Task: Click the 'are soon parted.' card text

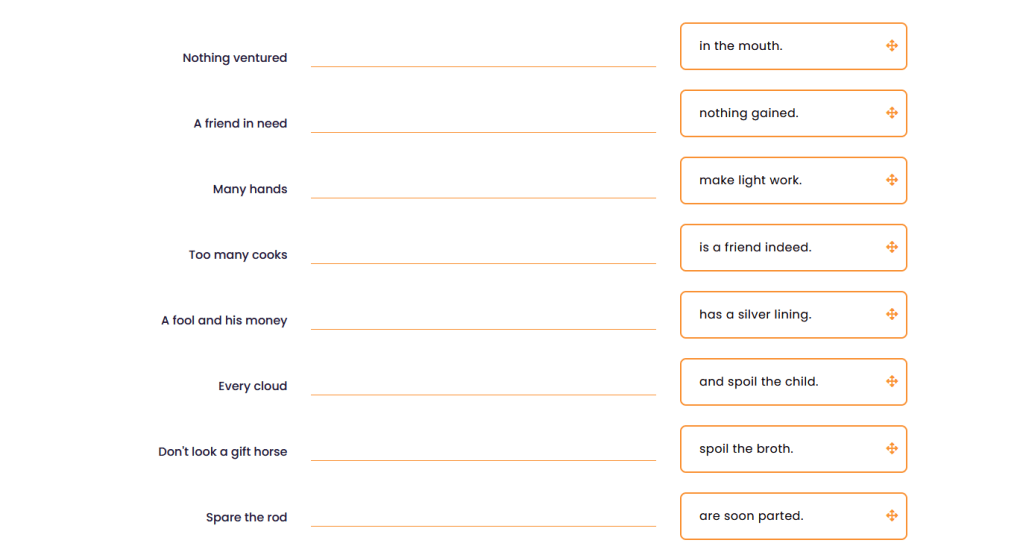Action: (x=751, y=516)
